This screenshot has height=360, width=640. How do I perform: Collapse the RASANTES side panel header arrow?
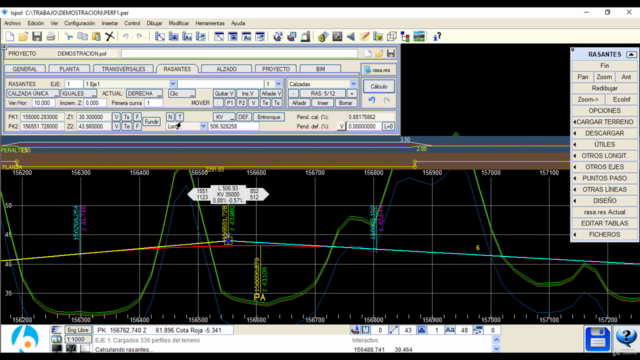pos(631,54)
